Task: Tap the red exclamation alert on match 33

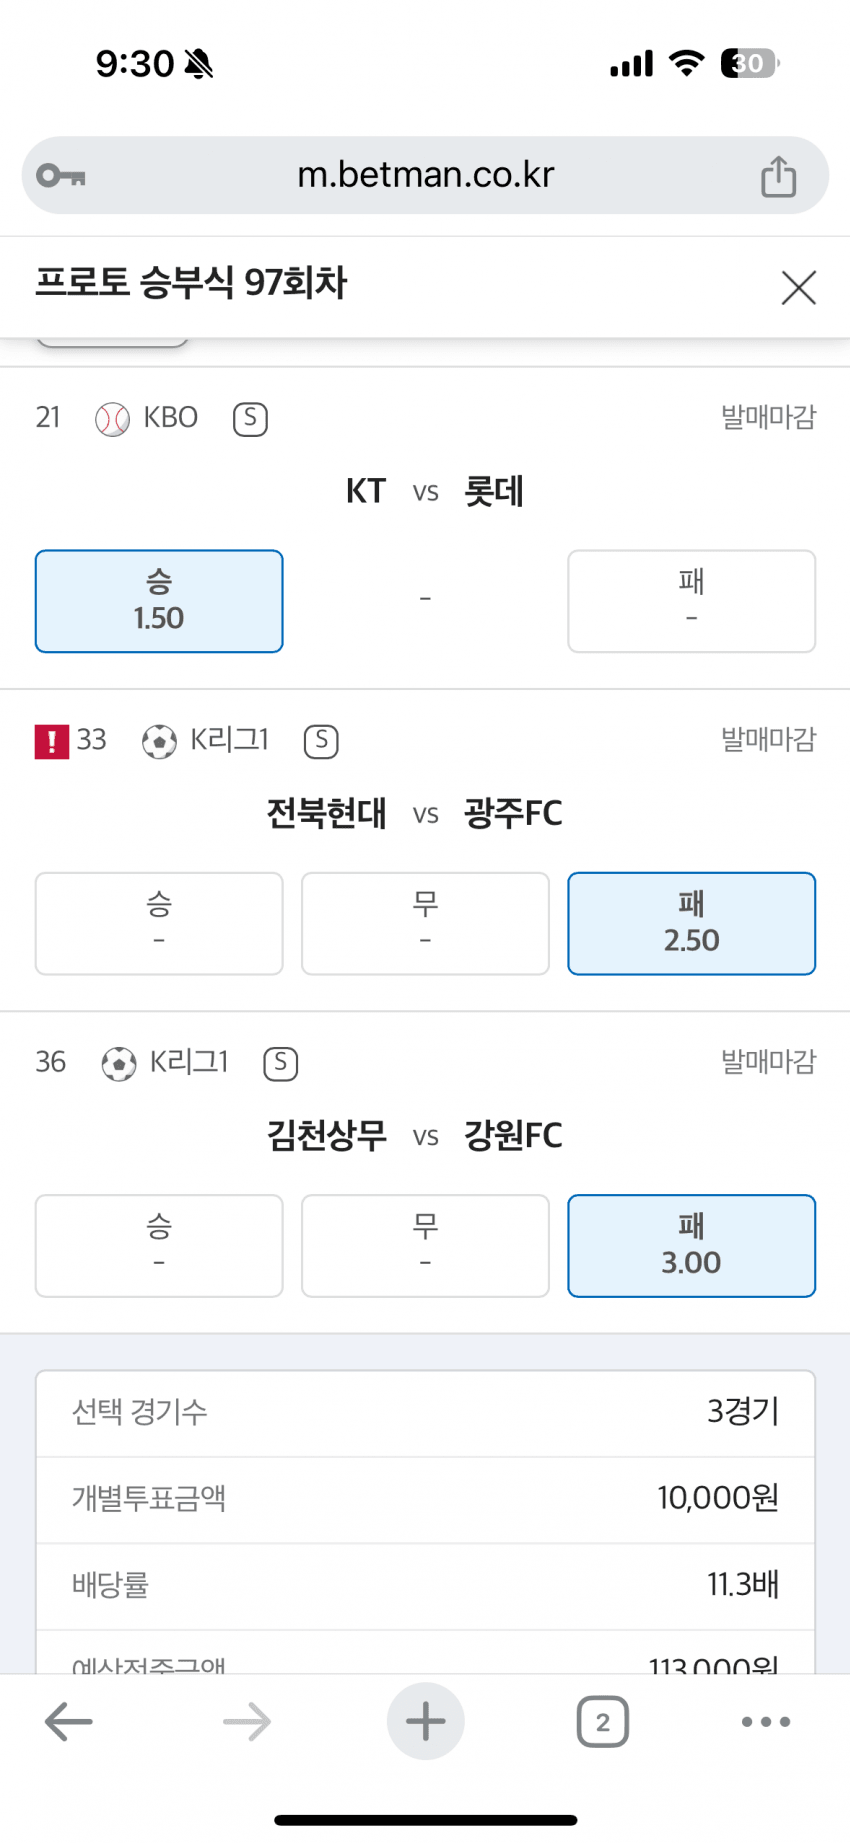Action: pyautogui.click(x=52, y=741)
